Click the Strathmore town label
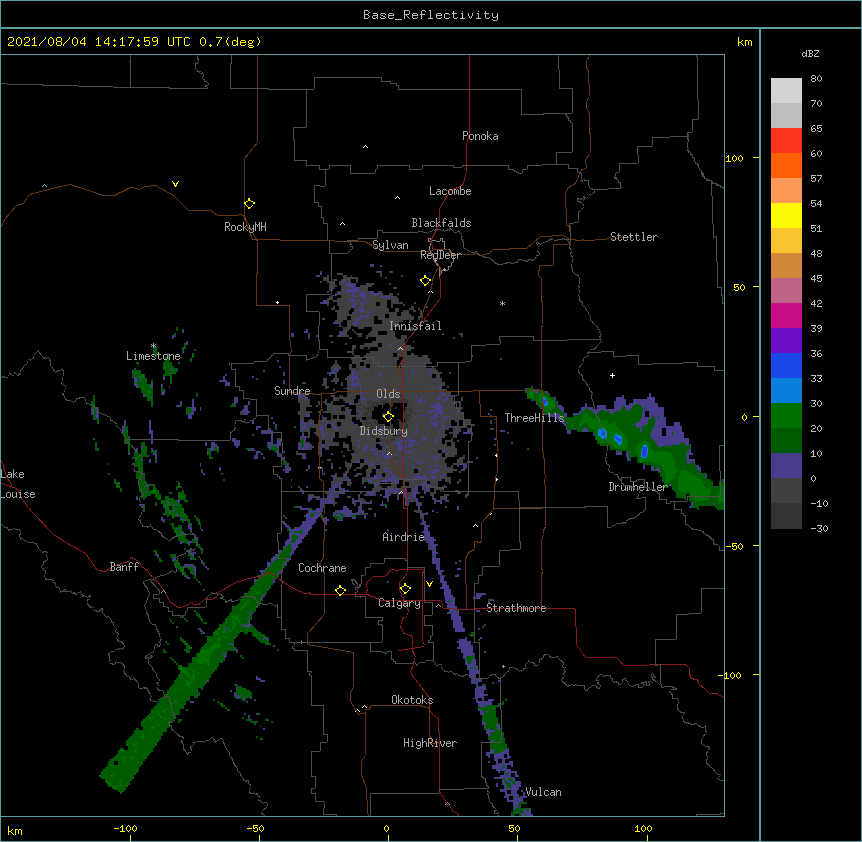Screen dimensions: 862x842 click(516, 608)
